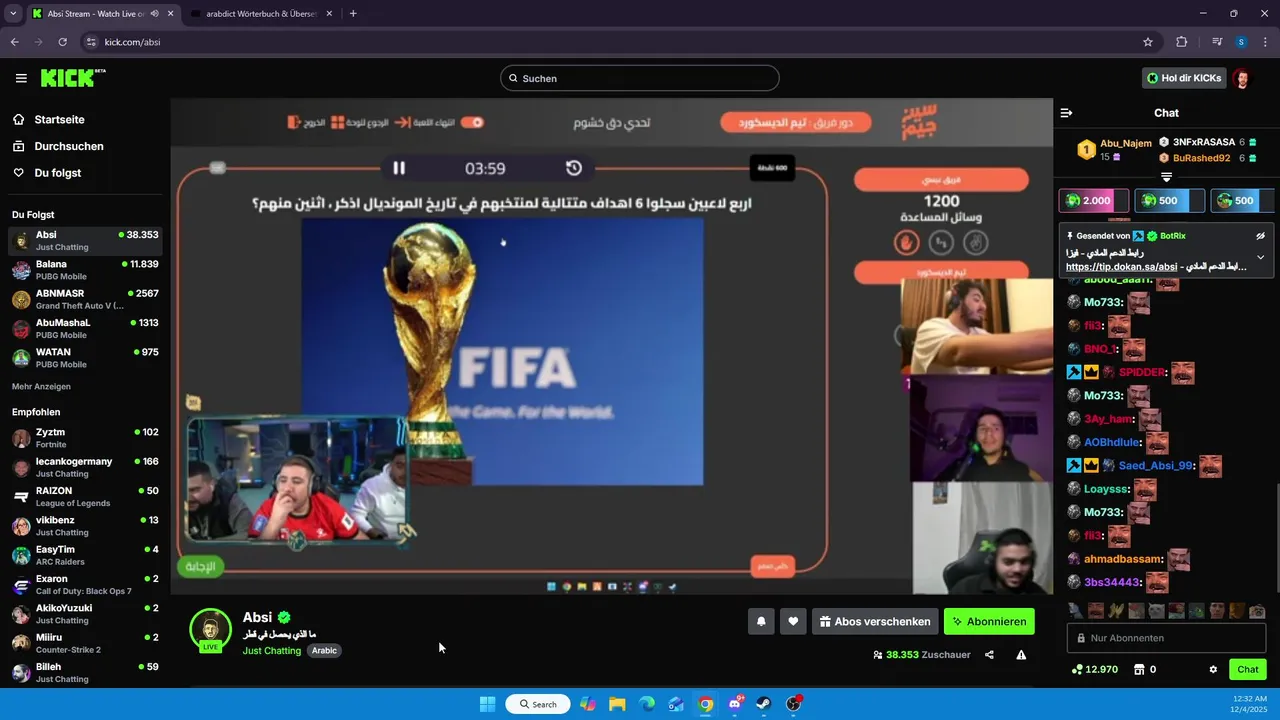Open chat settings gear icon
Screen dimensions: 1280x720
(x=1213, y=669)
